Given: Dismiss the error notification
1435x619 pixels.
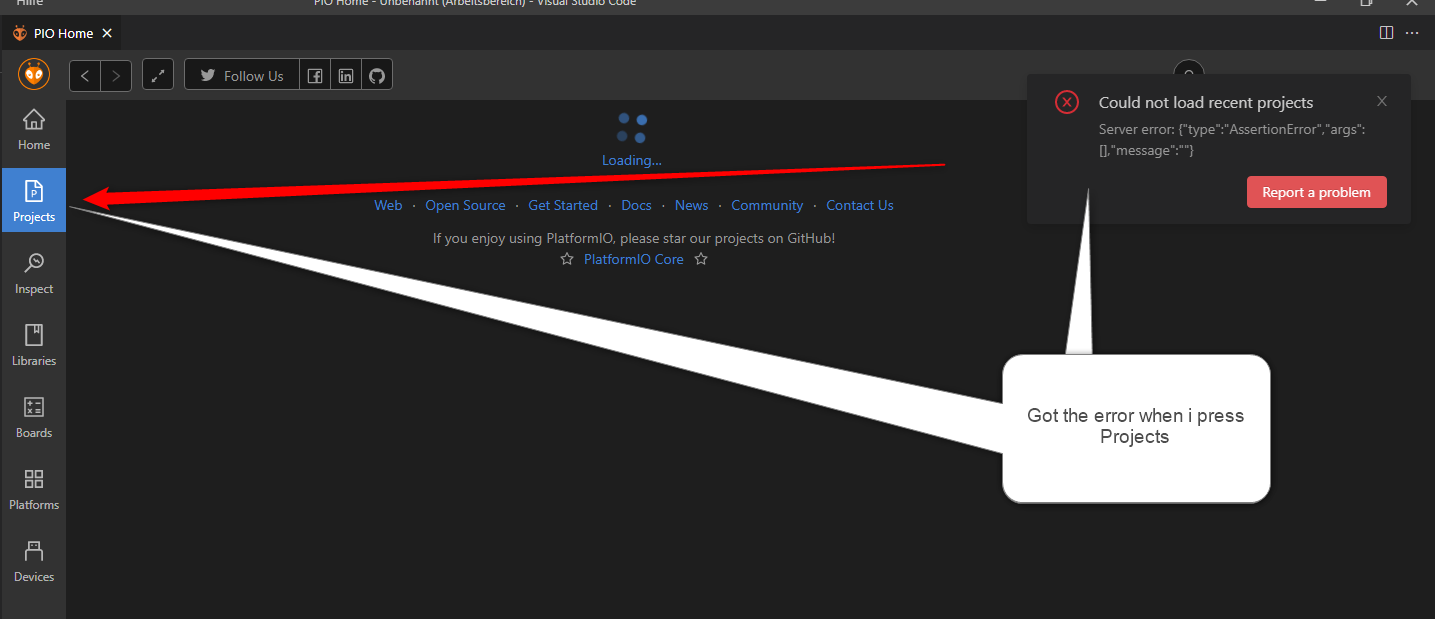Looking at the screenshot, I should (x=1382, y=101).
